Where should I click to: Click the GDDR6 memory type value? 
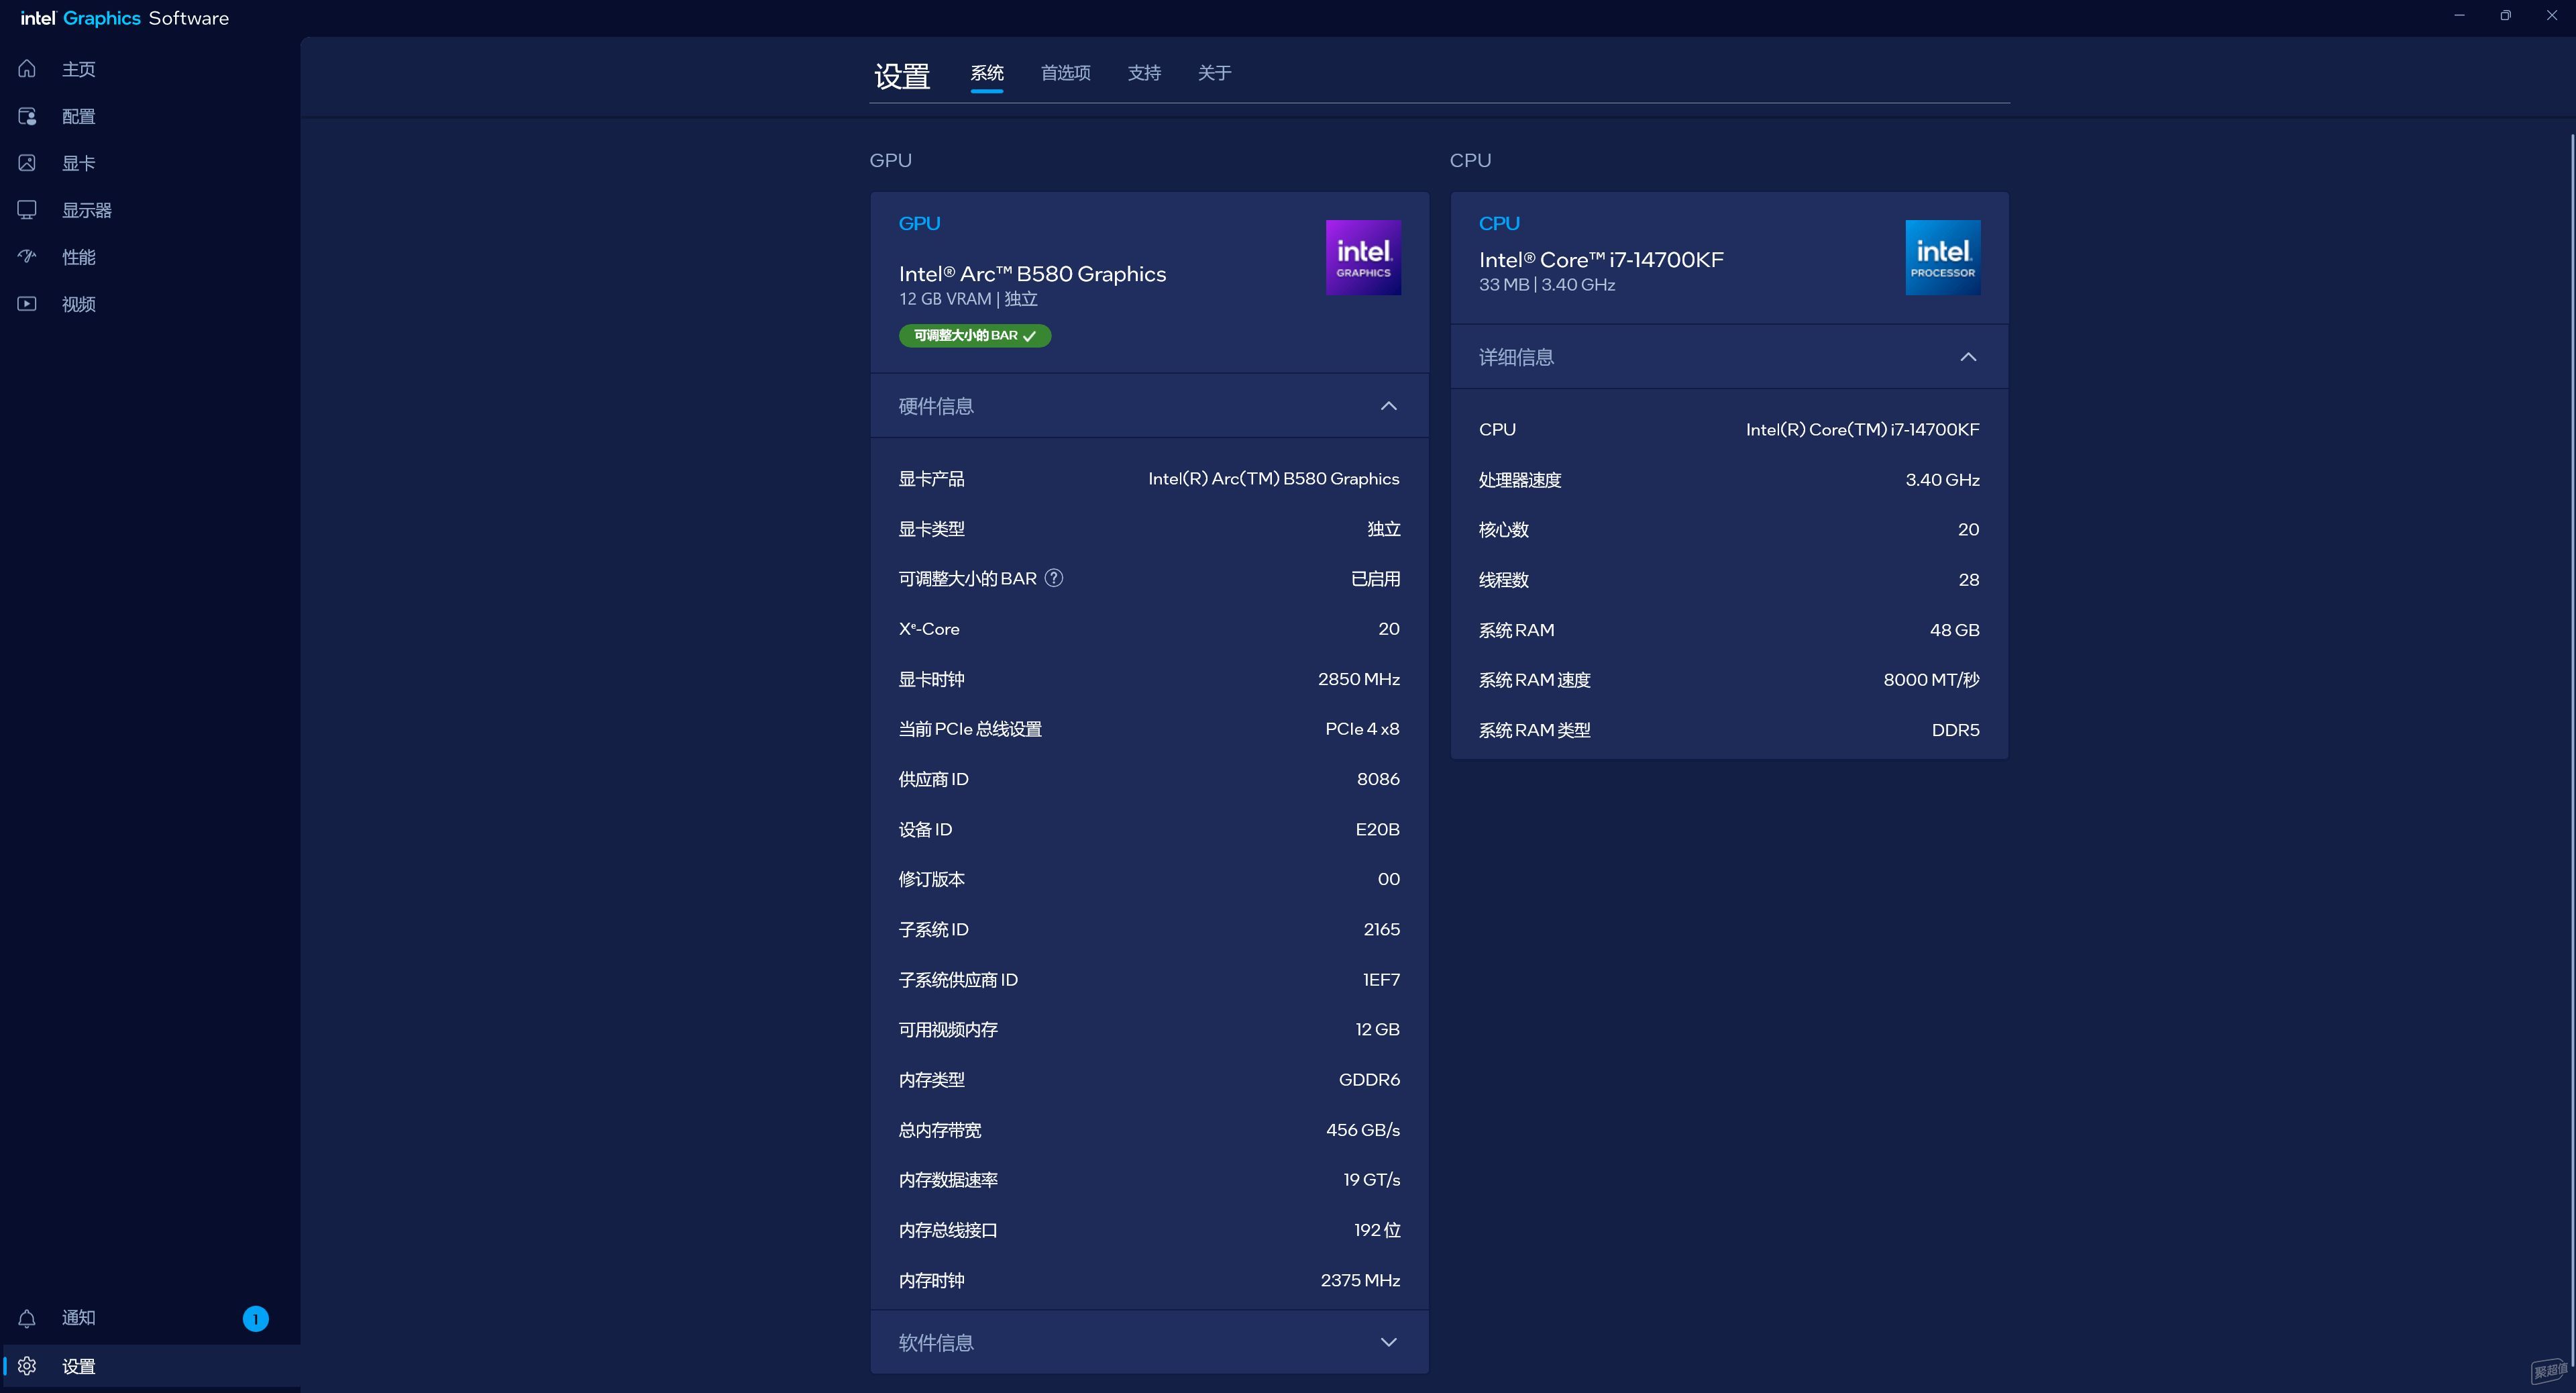click(x=1369, y=1080)
